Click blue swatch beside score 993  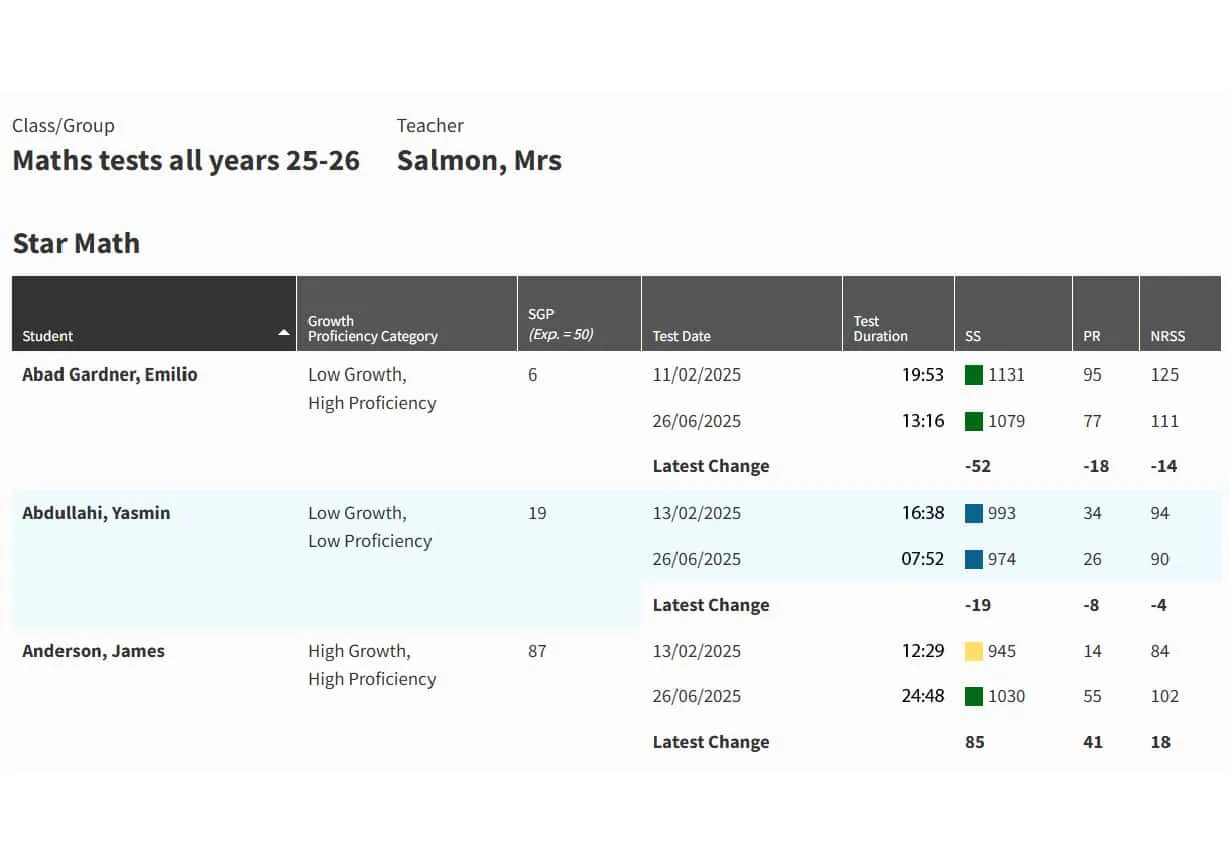pos(974,513)
